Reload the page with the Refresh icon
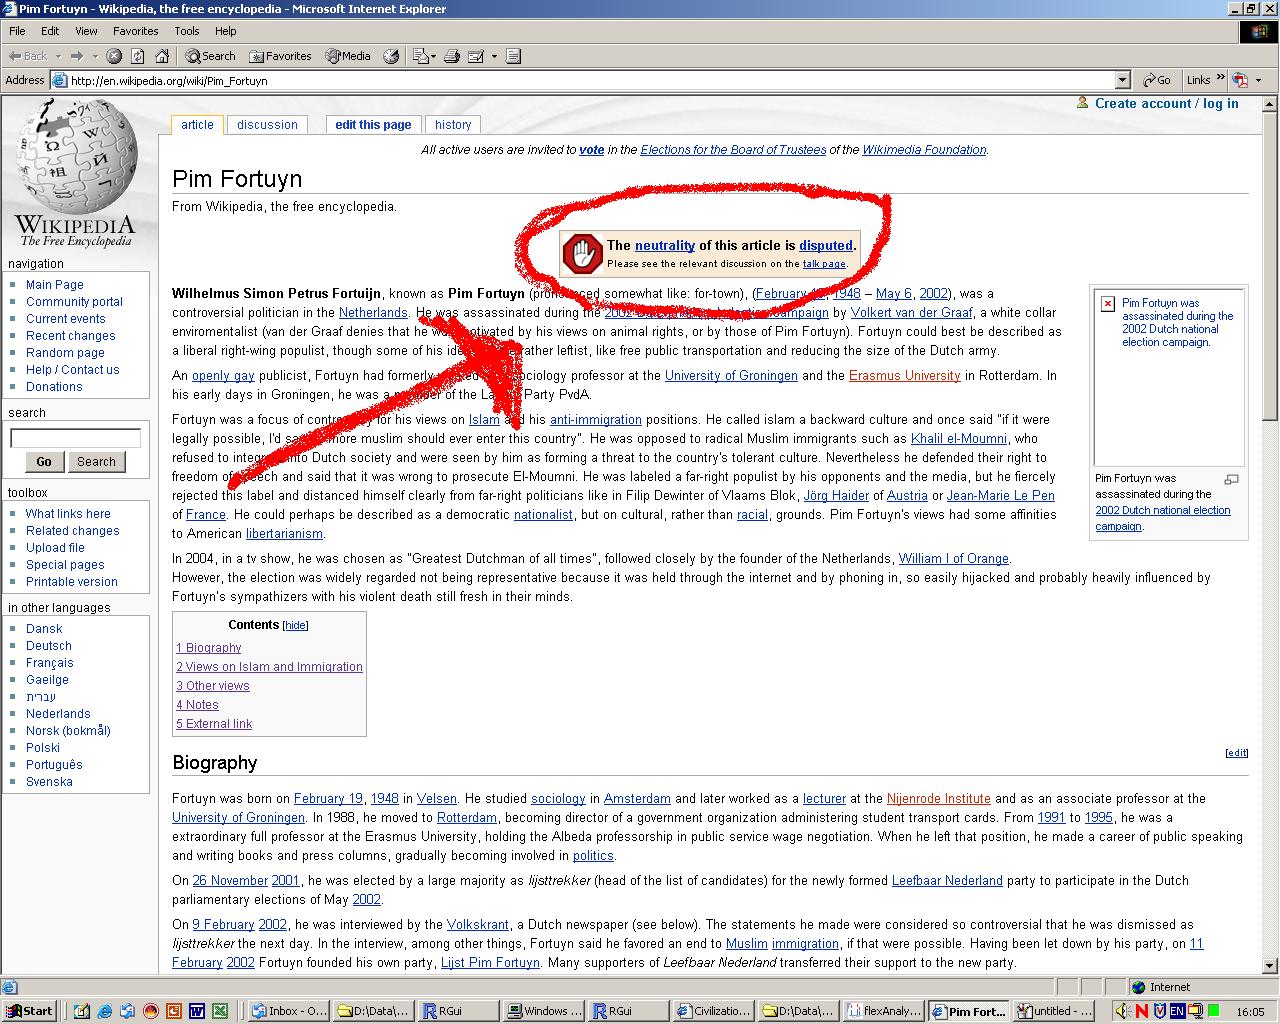This screenshot has height=1024, width=1280. click(x=138, y=56)
